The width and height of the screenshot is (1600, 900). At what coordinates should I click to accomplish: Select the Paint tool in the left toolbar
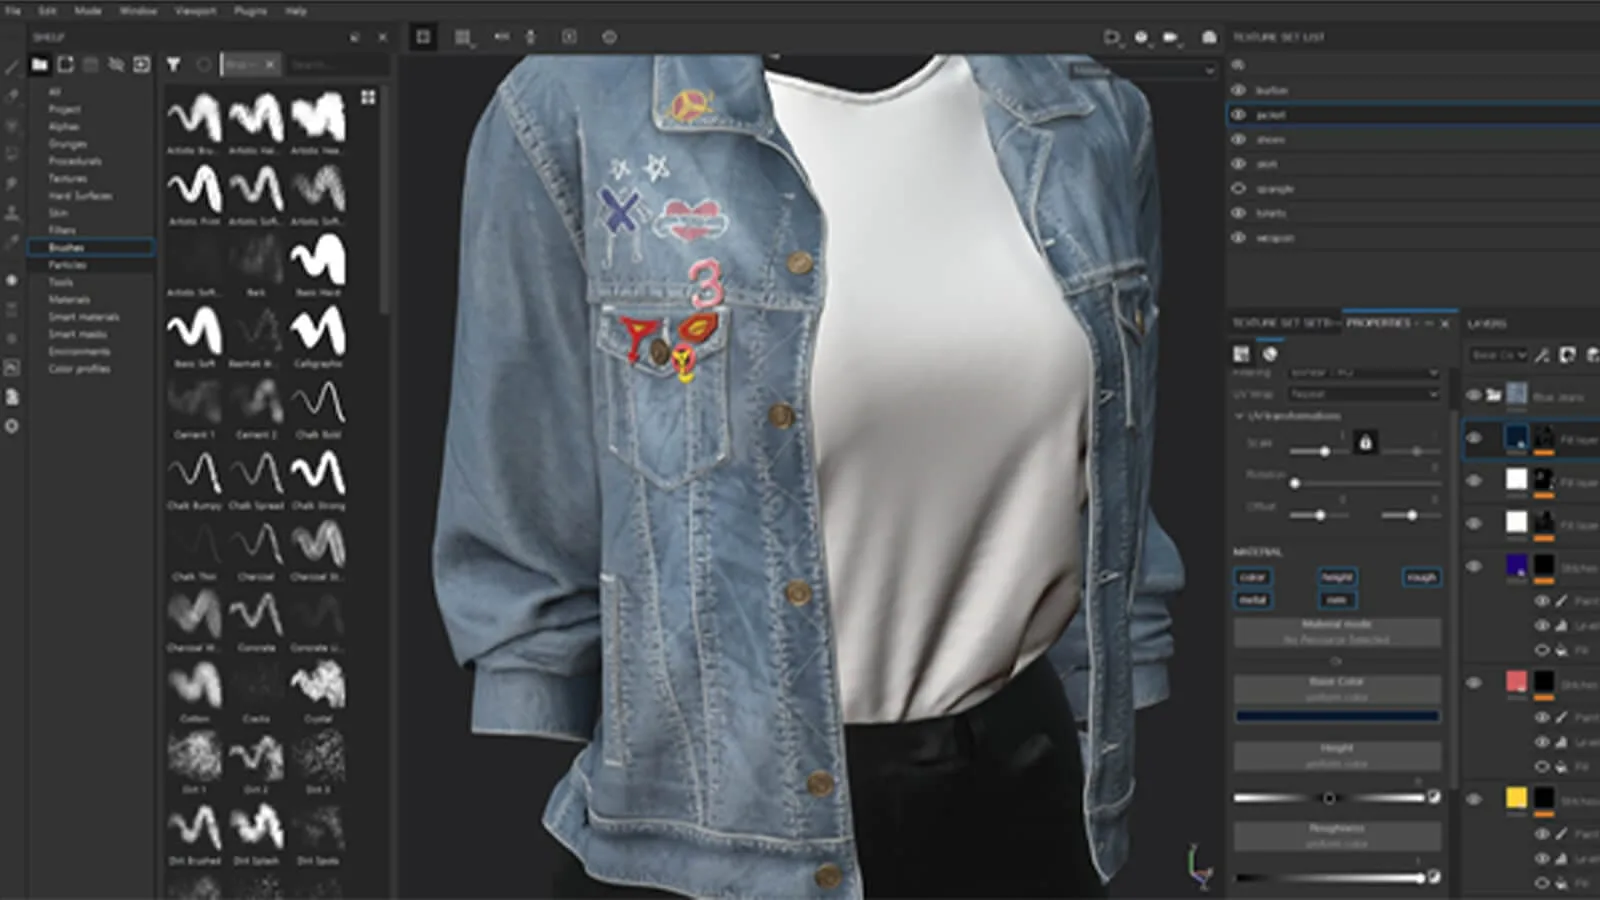[x=12, y=68]
